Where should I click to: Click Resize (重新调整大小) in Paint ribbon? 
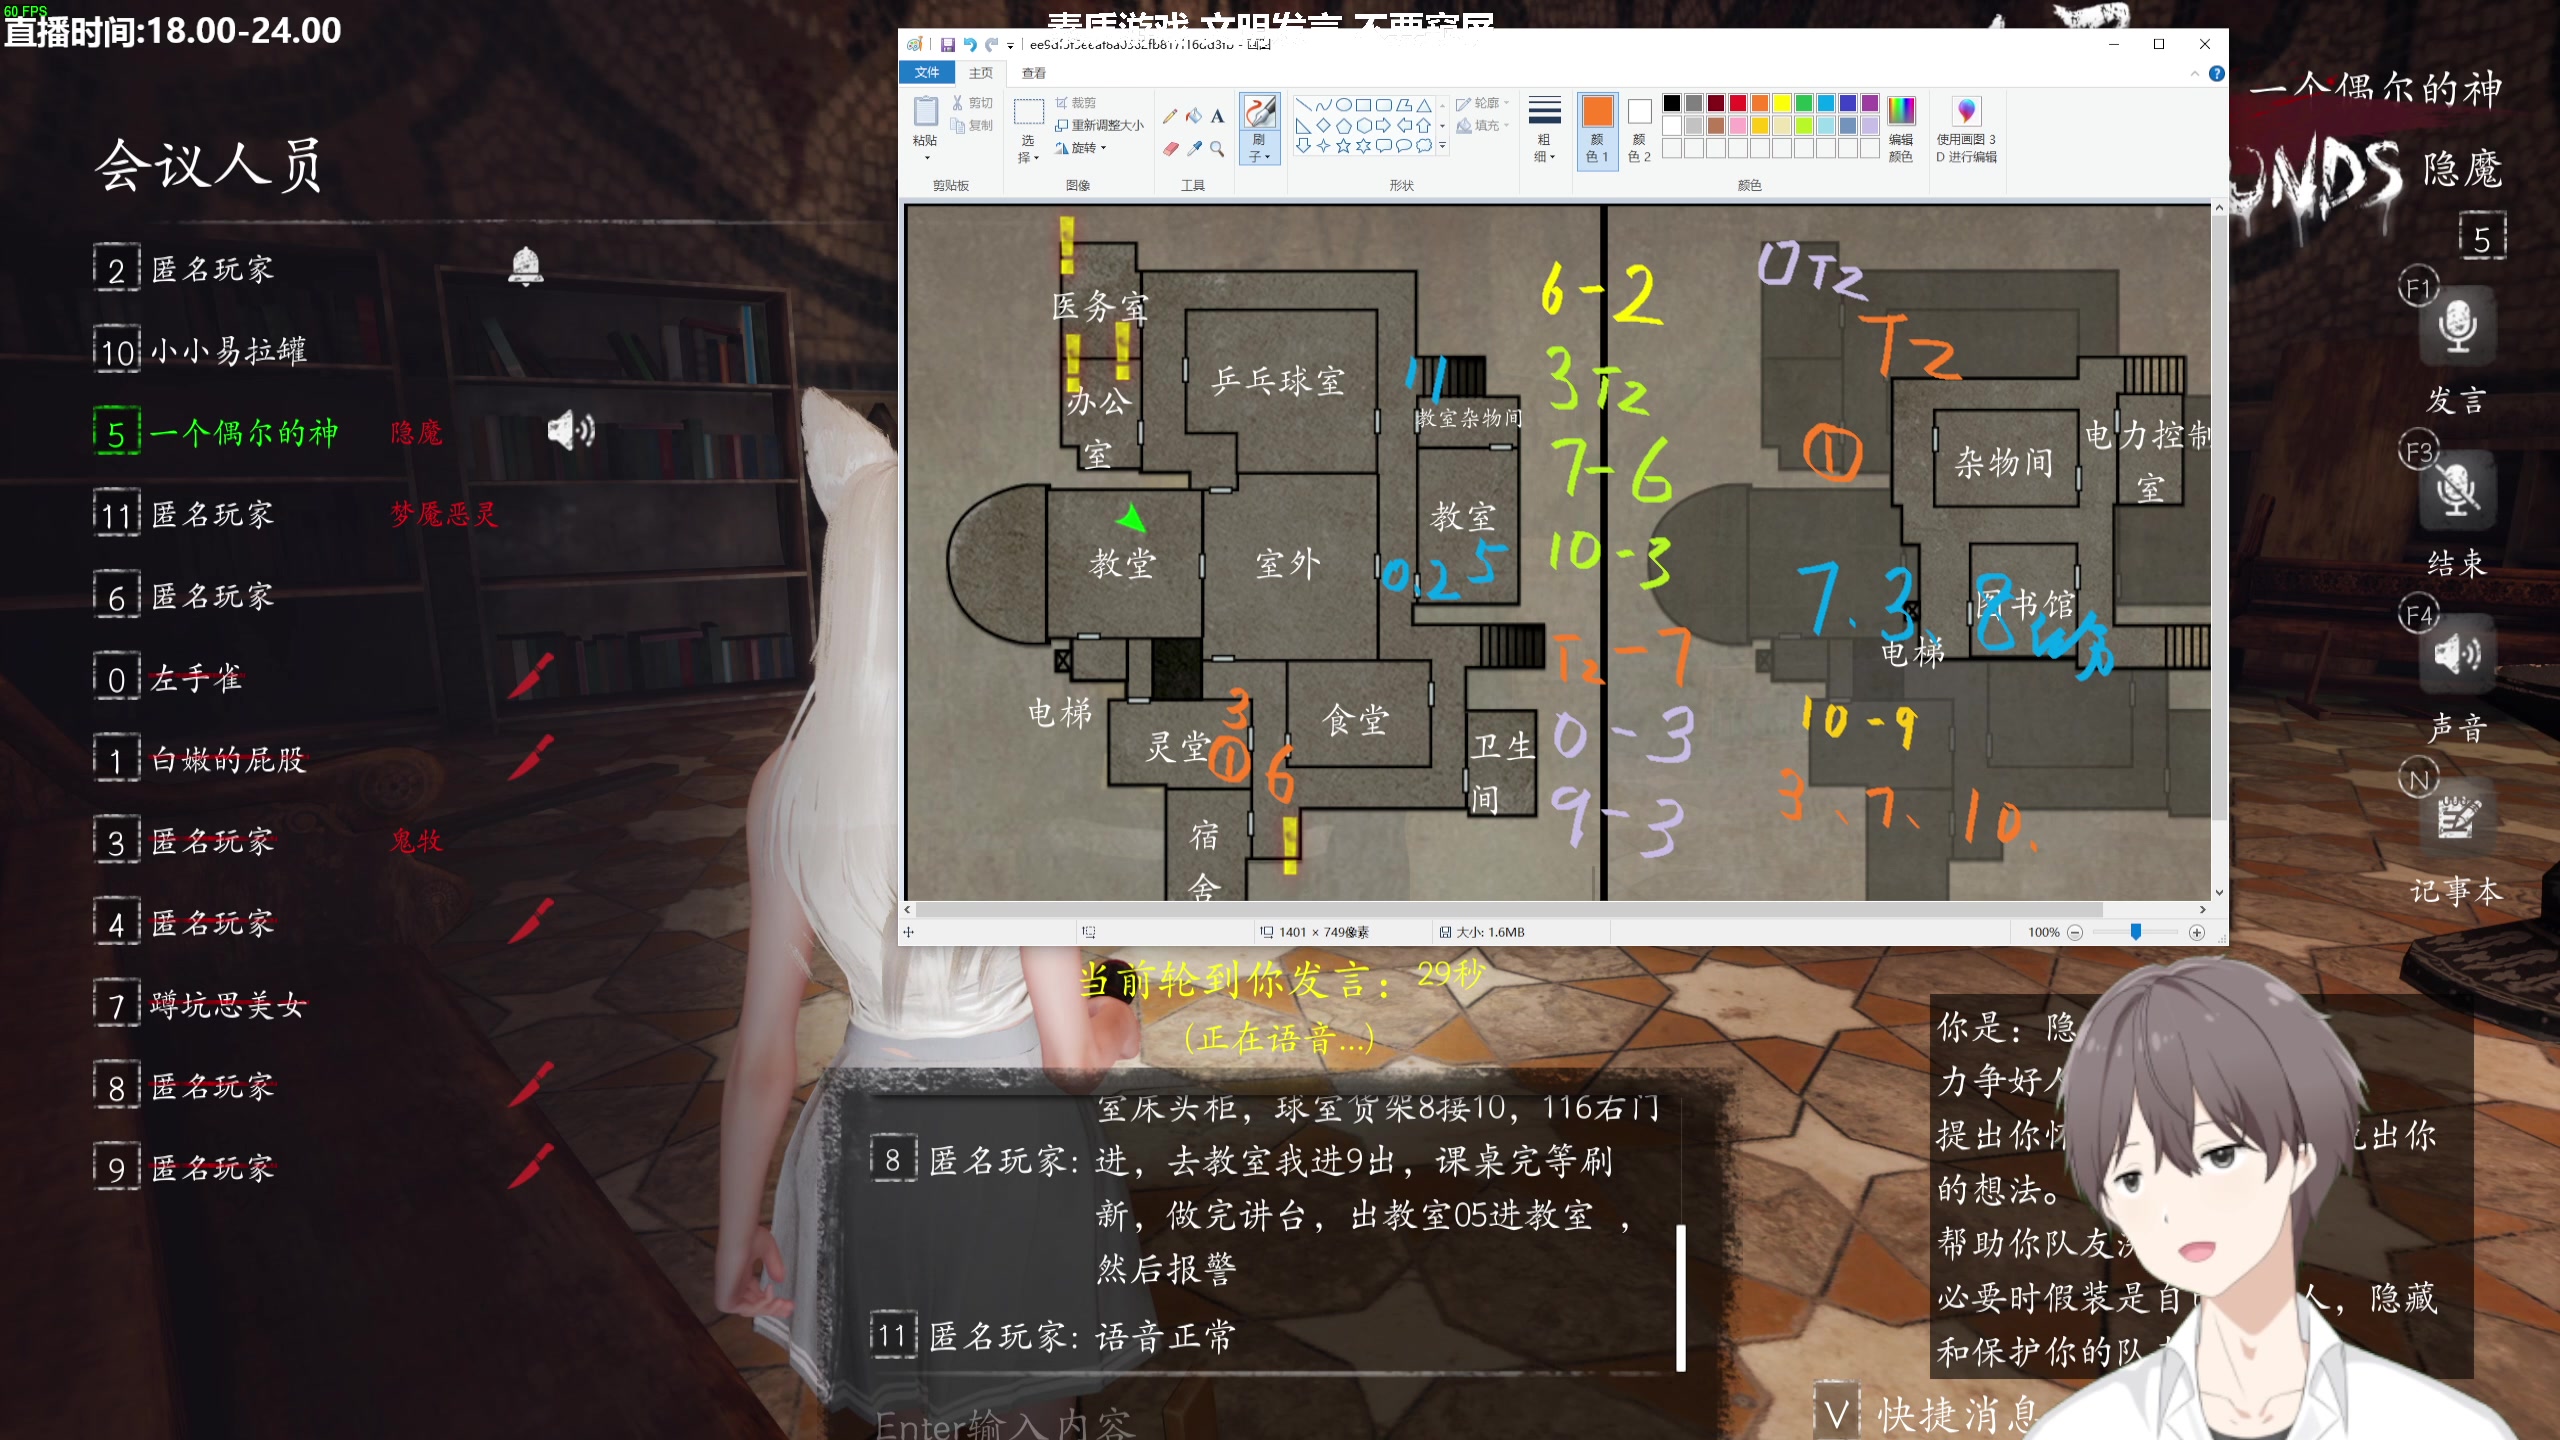coord(1100,125)
